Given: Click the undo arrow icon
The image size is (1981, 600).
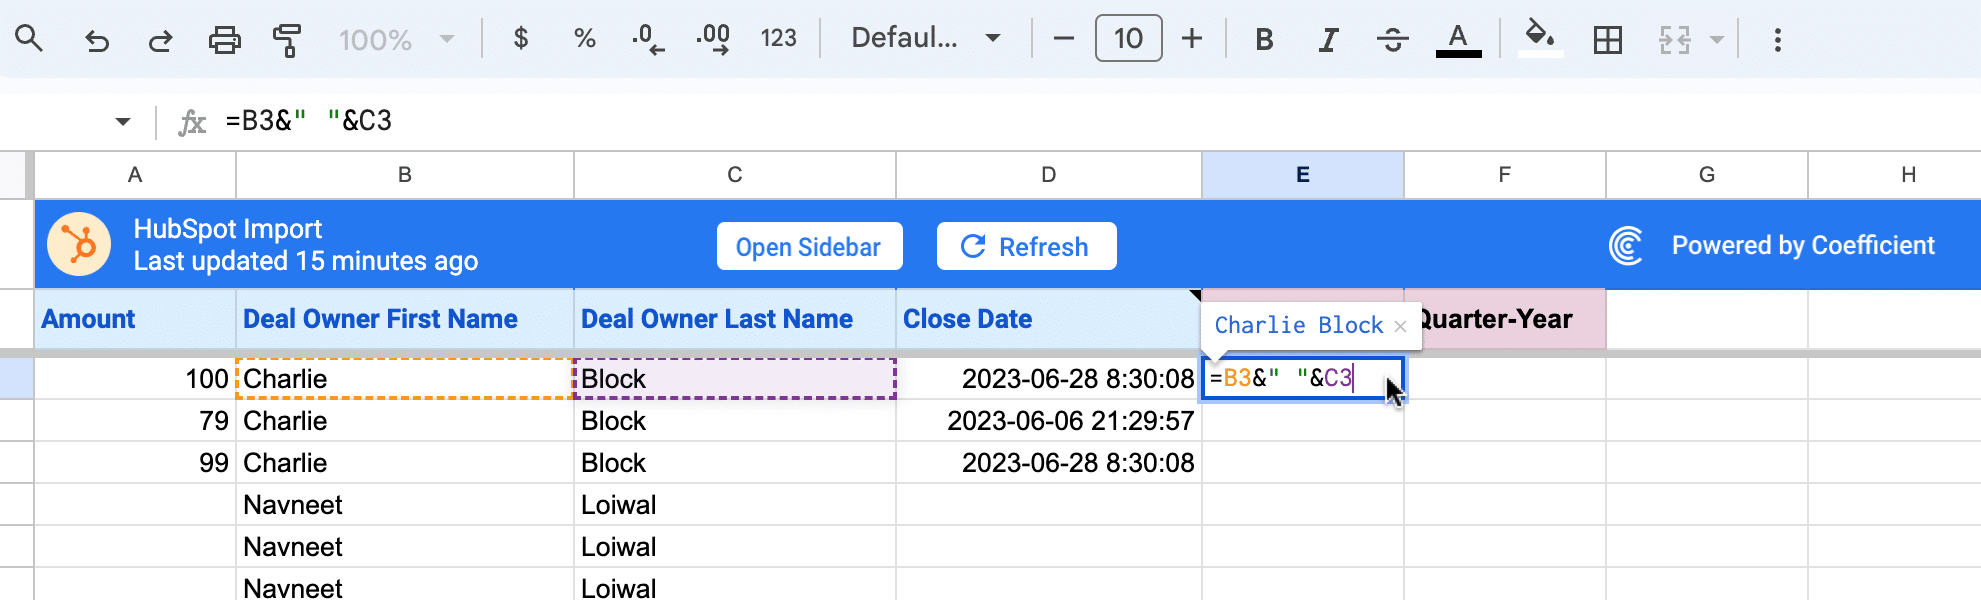Looking at the screenshot, I should (x=97, y=40).
